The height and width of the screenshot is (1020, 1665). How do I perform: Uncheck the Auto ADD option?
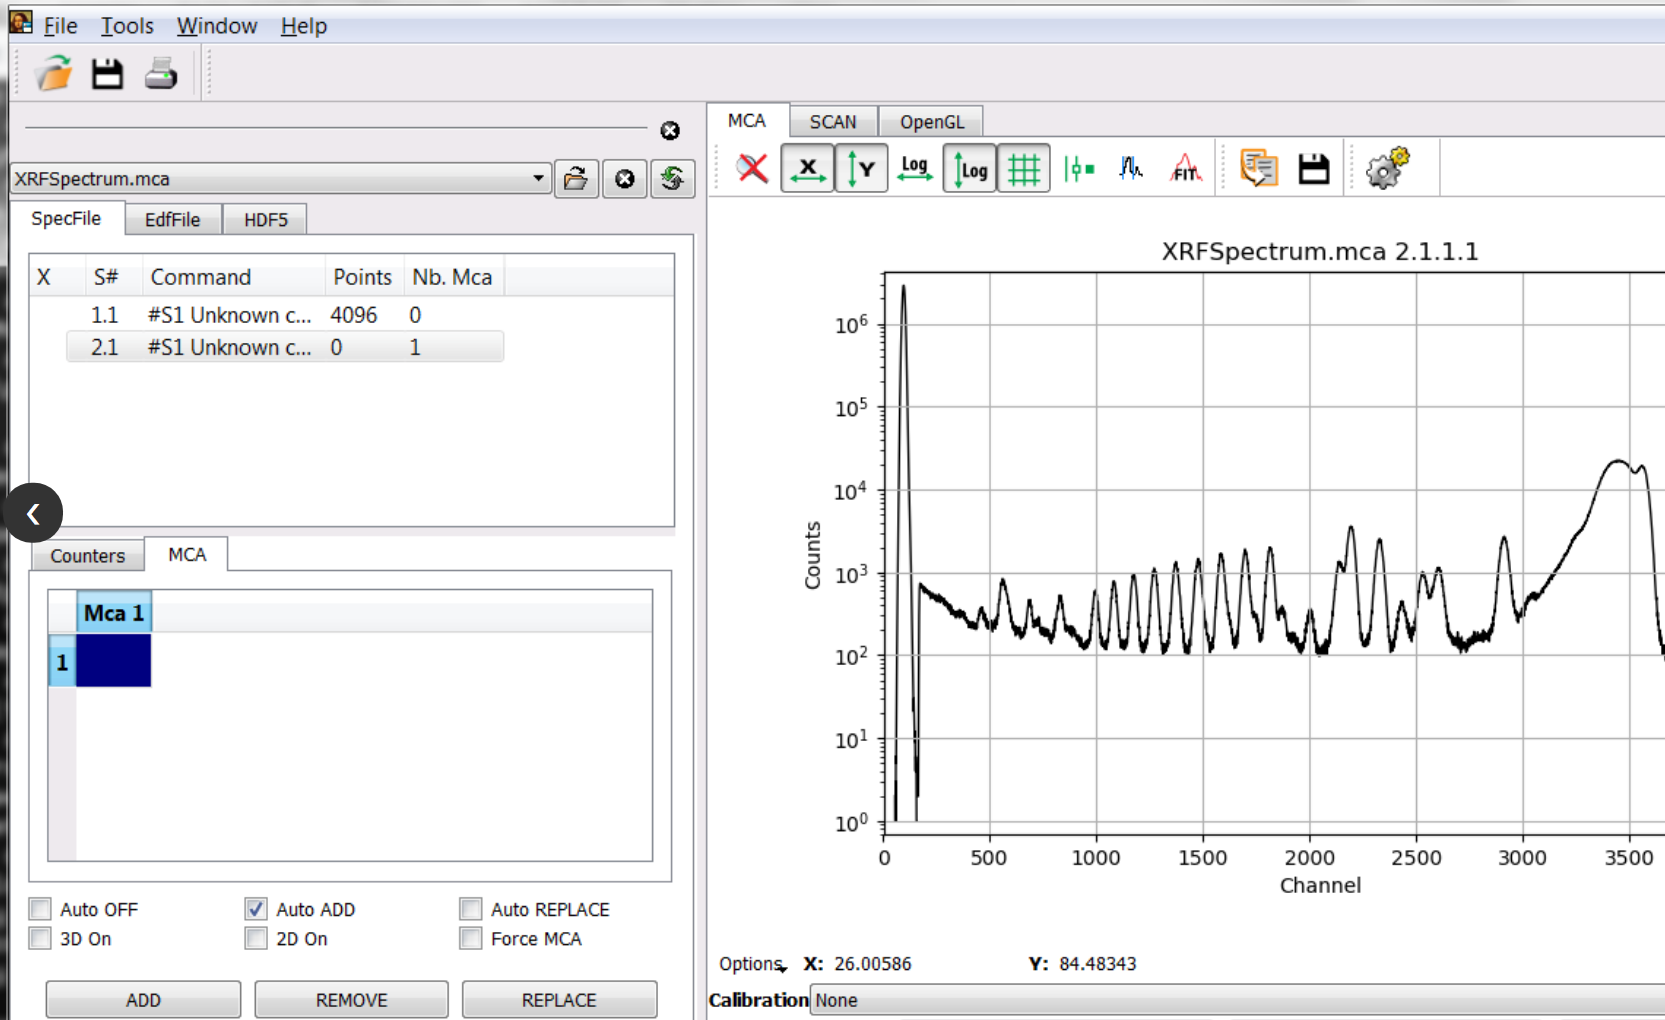(x=256, y=908)
